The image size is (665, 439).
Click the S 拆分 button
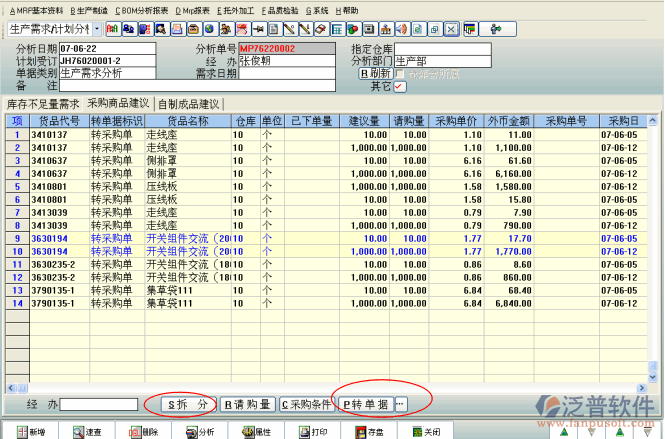189,404
